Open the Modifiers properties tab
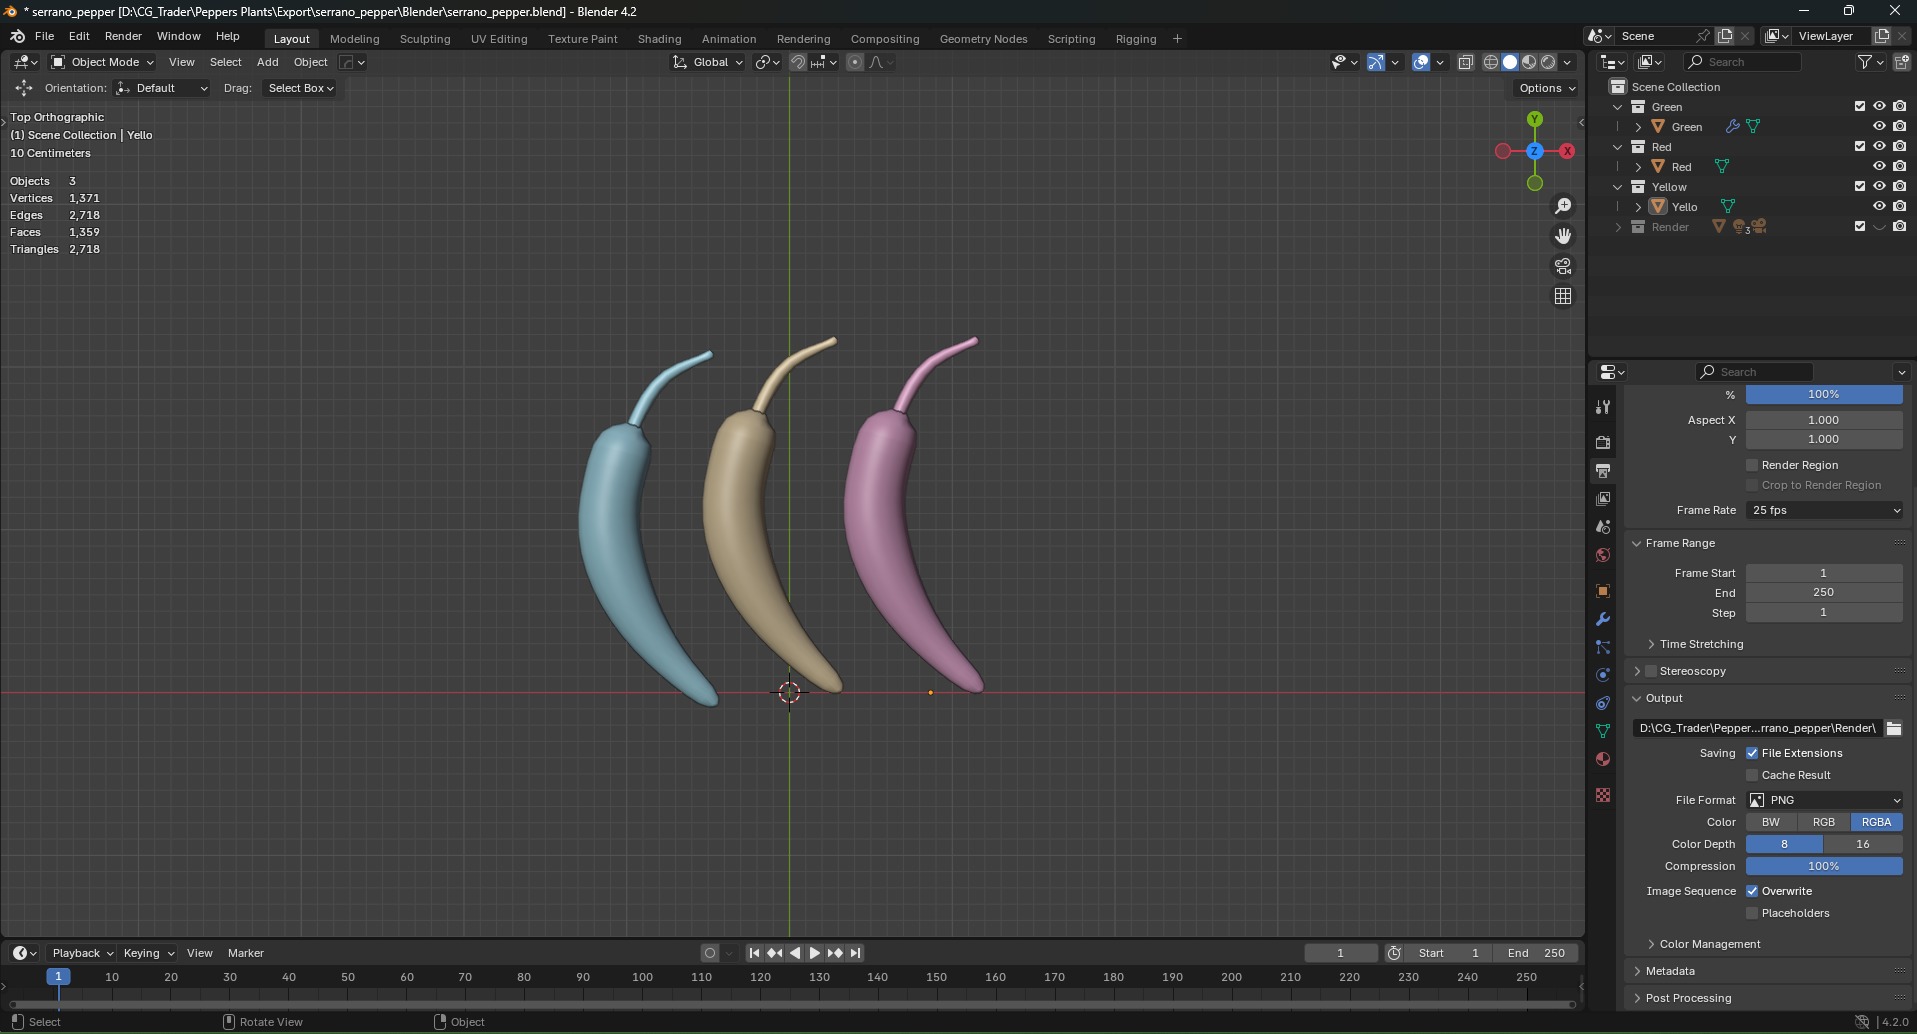 pos(1603,619)
